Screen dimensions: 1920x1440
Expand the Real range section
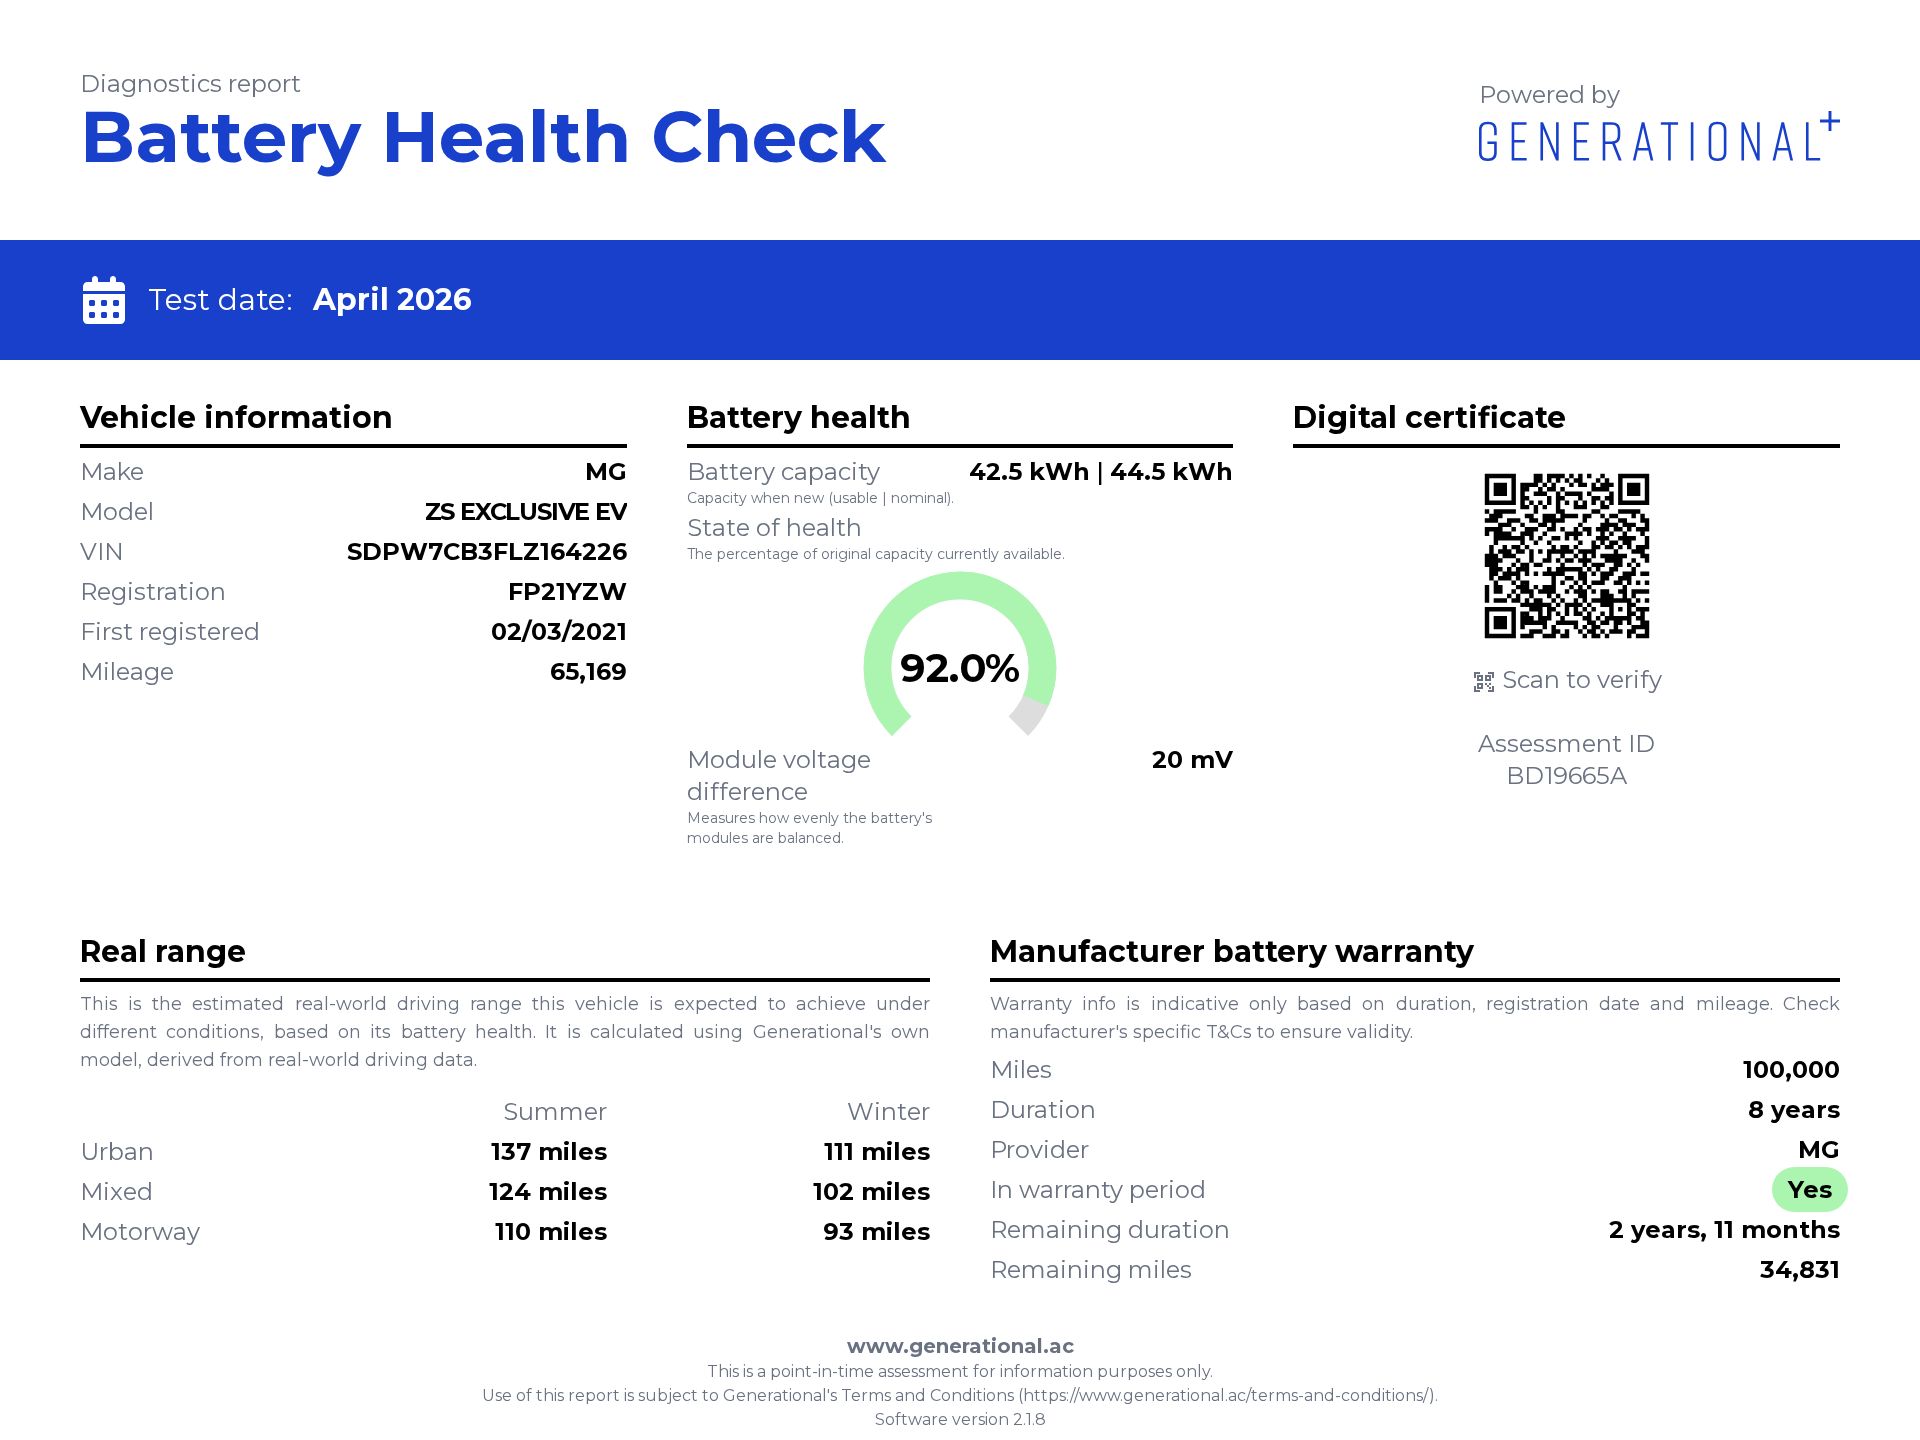162,951
